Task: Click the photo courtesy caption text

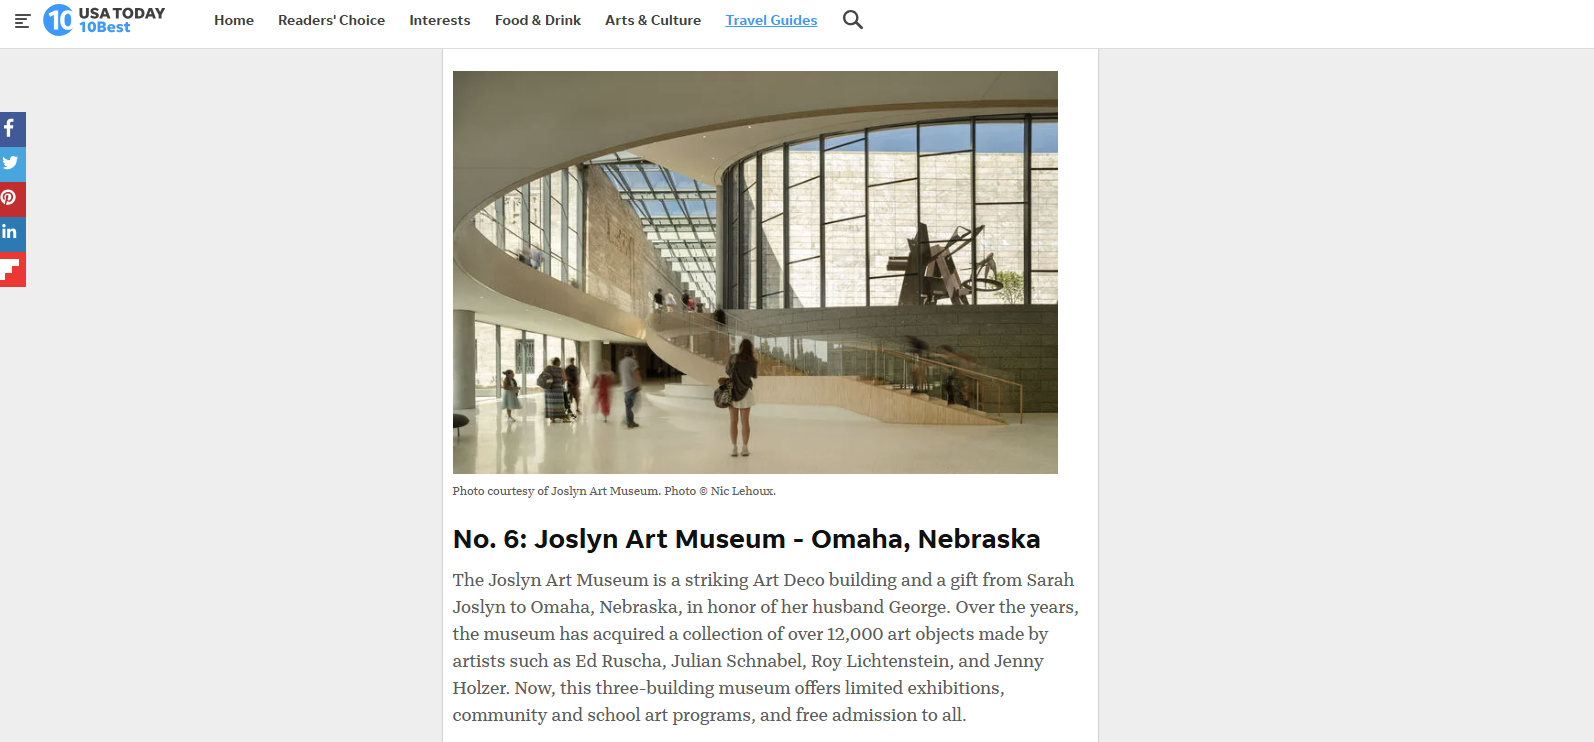Action: click(614, 491)
